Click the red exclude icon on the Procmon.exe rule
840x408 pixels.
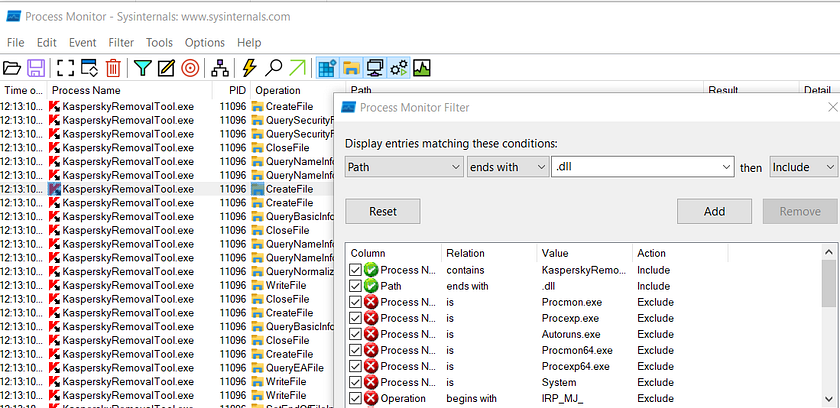[x=371, y=302]
